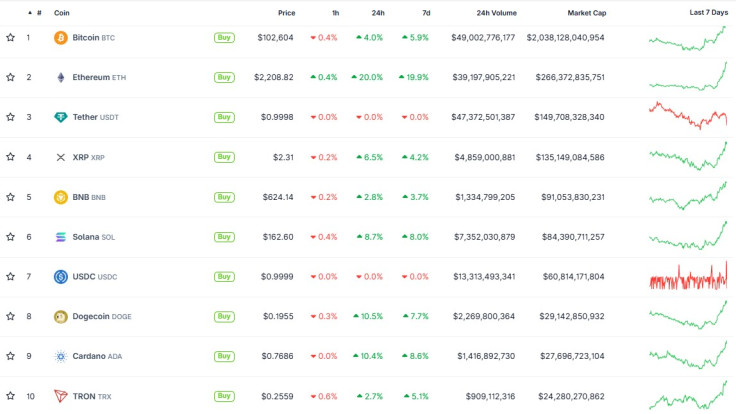The image size is (736, 414).
Task: Click the Ethereum diamond logo
Action: 61,77
